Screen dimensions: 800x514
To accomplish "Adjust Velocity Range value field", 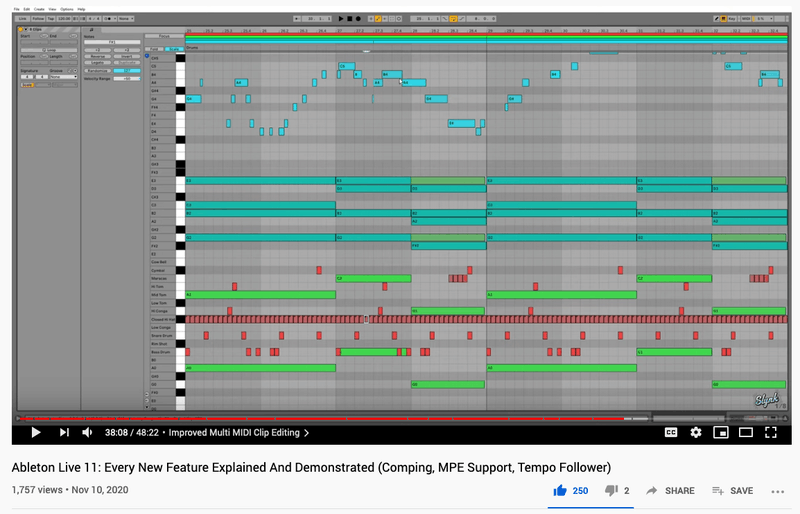I will pos(127,79).
